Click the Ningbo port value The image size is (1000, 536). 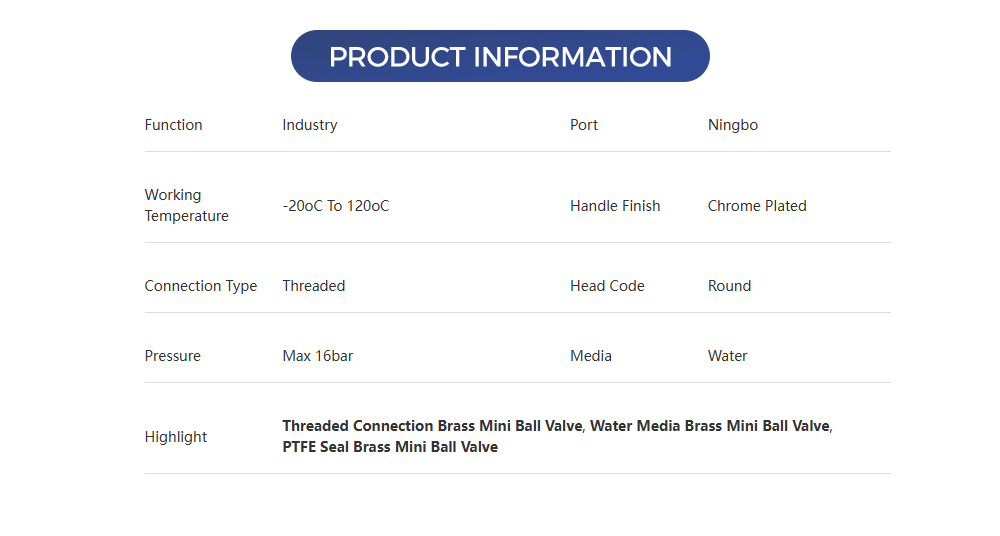[733, 125]
